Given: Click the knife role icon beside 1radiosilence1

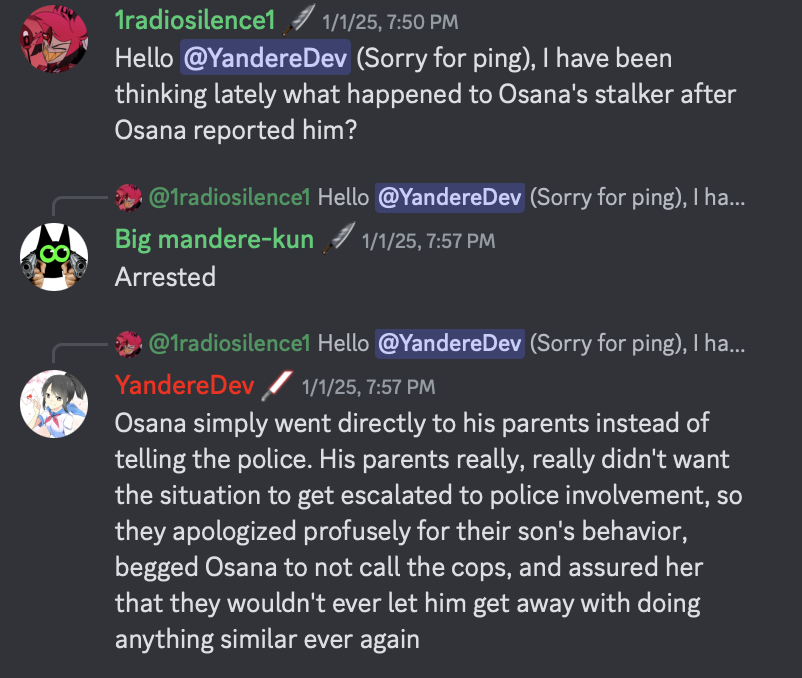Looking at the screenshot, I should [x=297, y=18].
